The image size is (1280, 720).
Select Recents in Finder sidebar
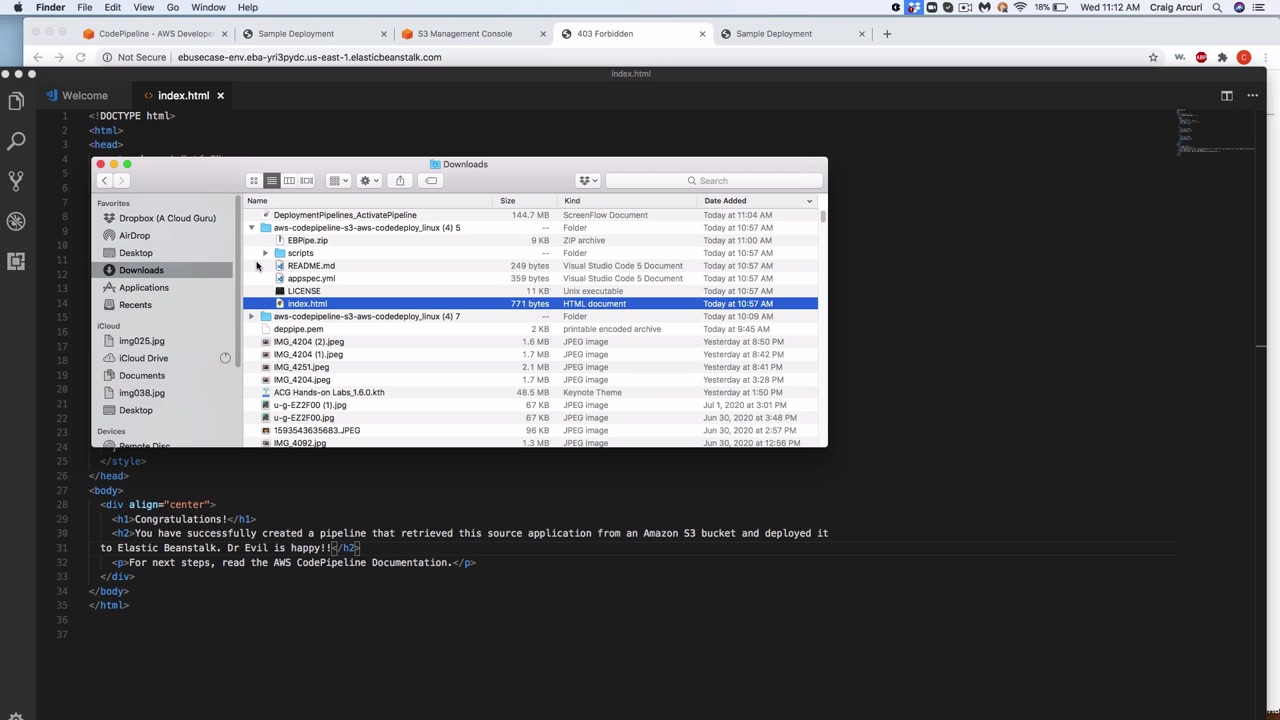[135, 305]
